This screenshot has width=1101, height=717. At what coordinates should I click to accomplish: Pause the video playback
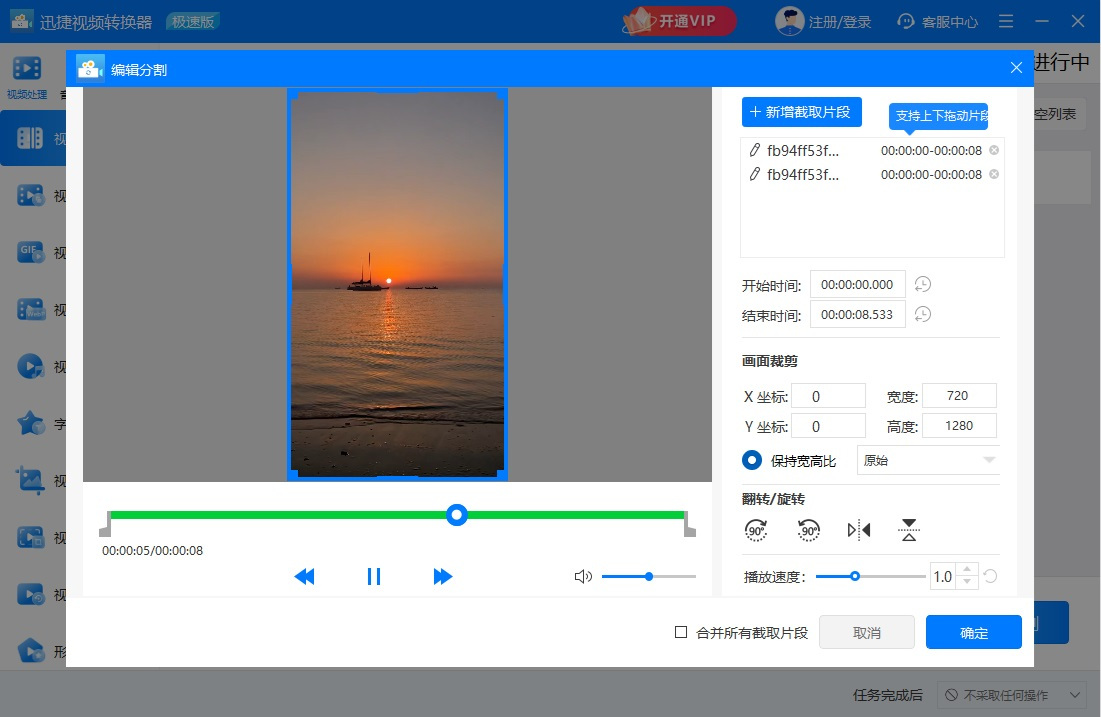tap(374, 576)
